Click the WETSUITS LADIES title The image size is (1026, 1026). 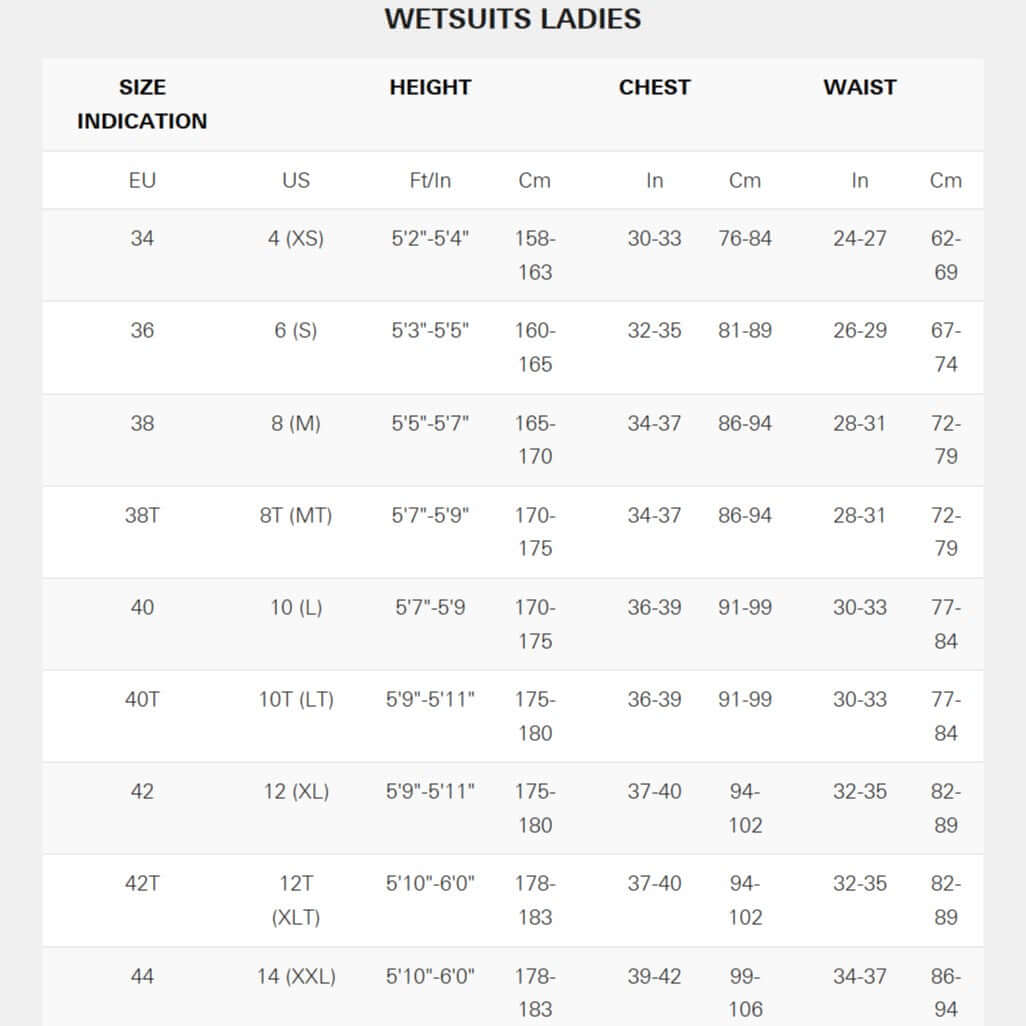point(512,19)
